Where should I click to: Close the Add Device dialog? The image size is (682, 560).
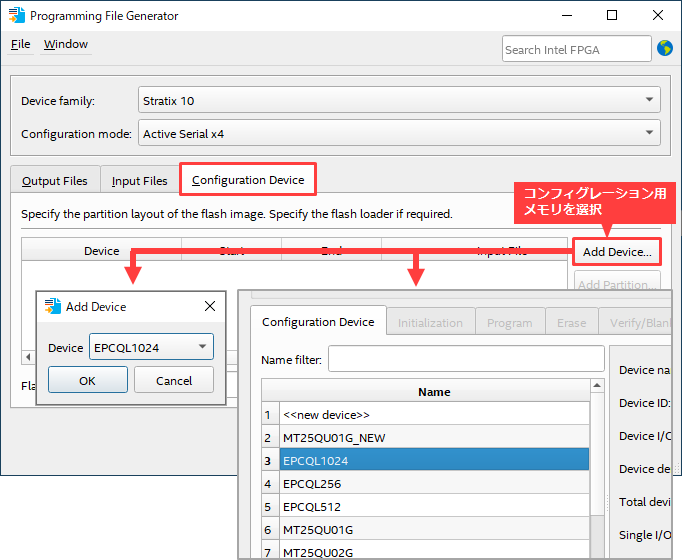pos(210,307)
